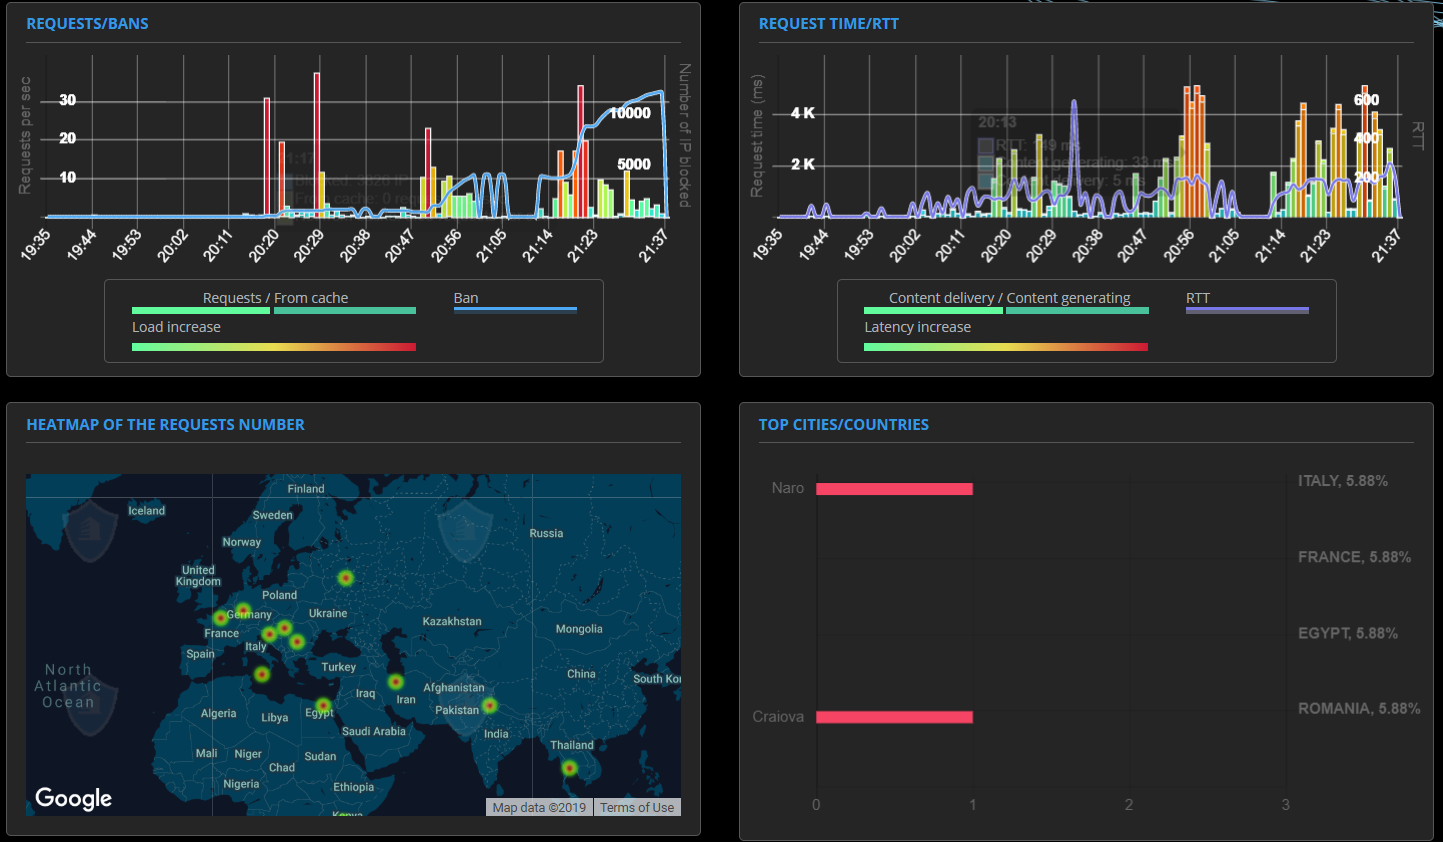Click the Google logo on the map

(x=73, y=798)
